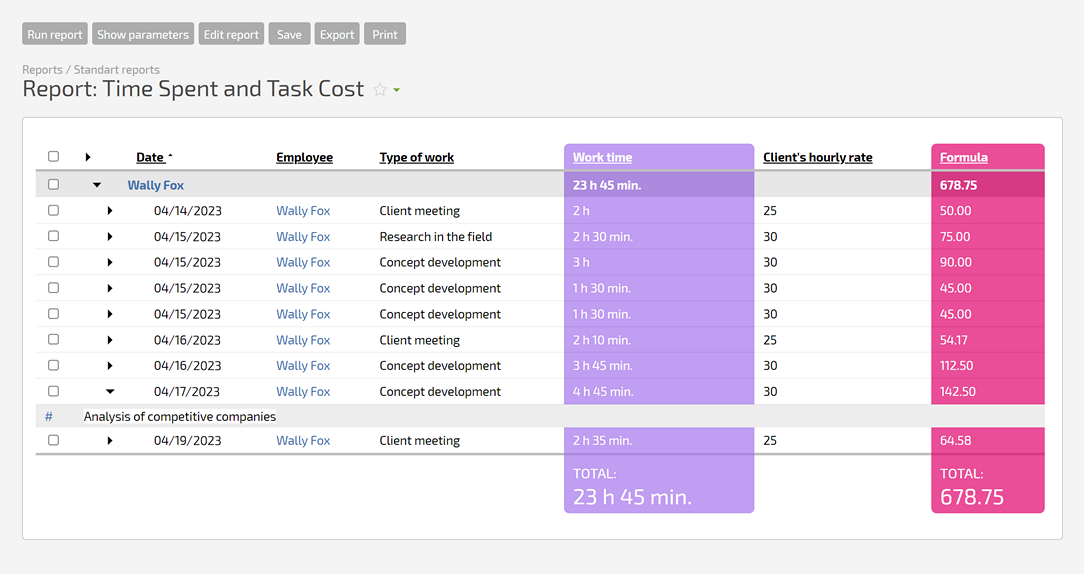Screen dimensions: 1084x574
Task: Tick checkbox for the 04/19/2023 row
Action: click(54, 440)
